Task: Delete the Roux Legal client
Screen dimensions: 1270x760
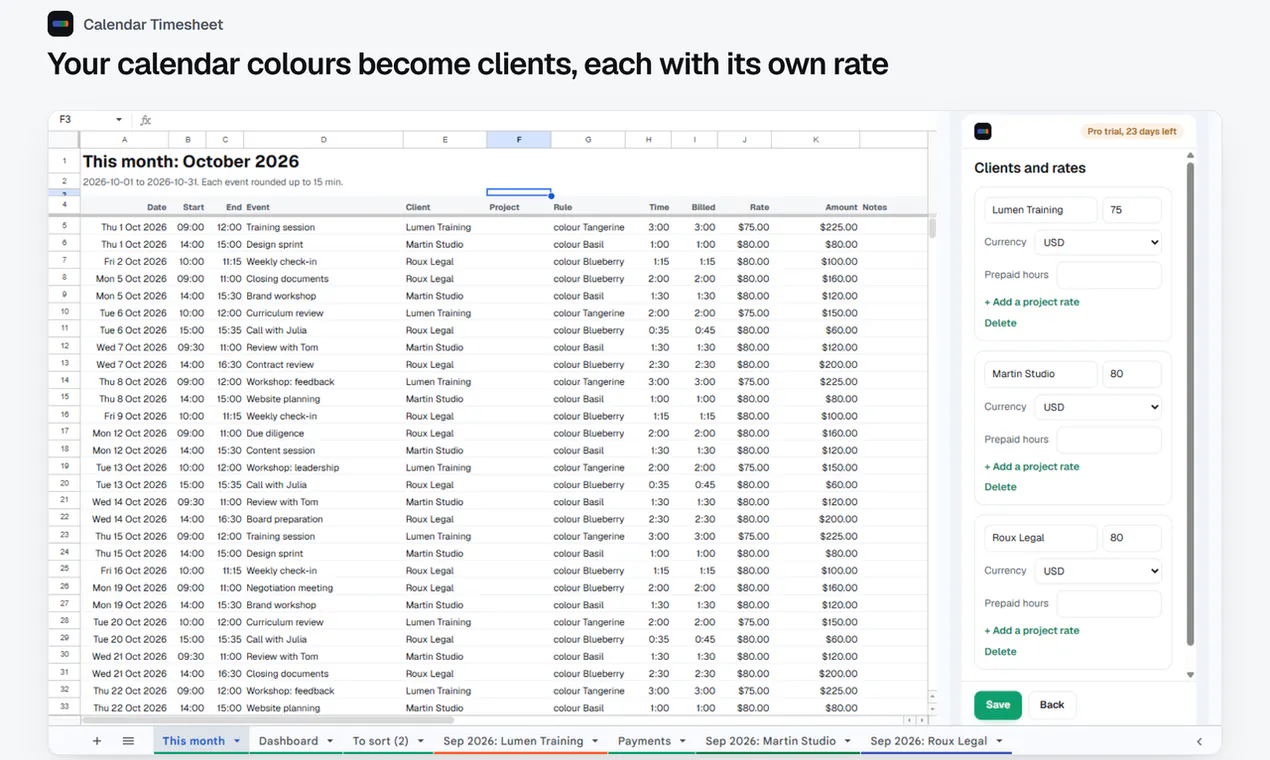Action: click(x=1000, y=652)
